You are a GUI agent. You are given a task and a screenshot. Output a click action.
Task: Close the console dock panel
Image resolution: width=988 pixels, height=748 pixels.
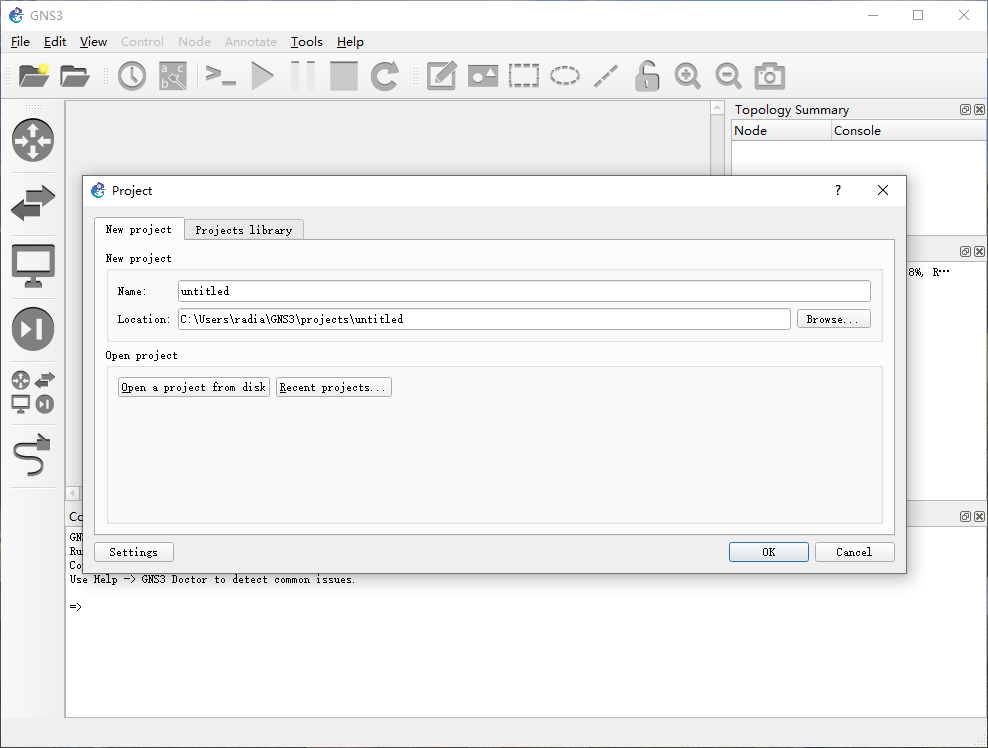pos(979,516)
